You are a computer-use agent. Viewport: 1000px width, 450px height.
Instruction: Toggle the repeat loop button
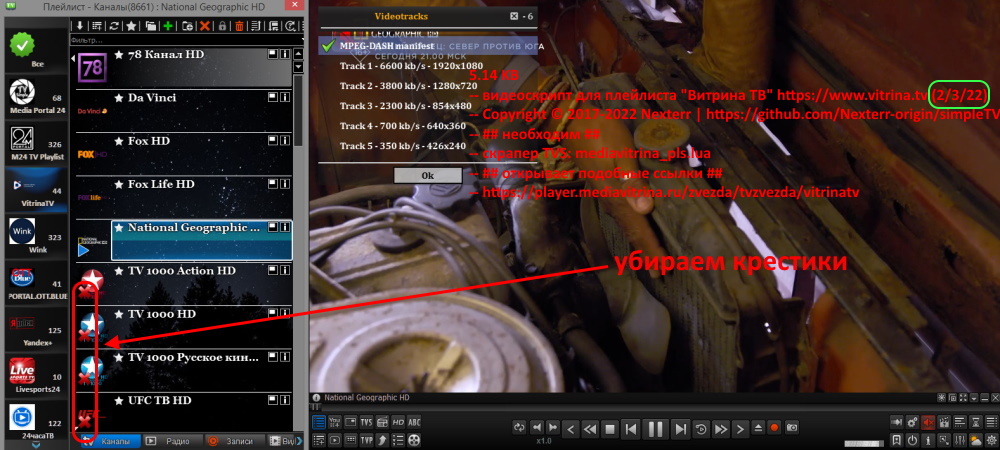coord(519,427)
